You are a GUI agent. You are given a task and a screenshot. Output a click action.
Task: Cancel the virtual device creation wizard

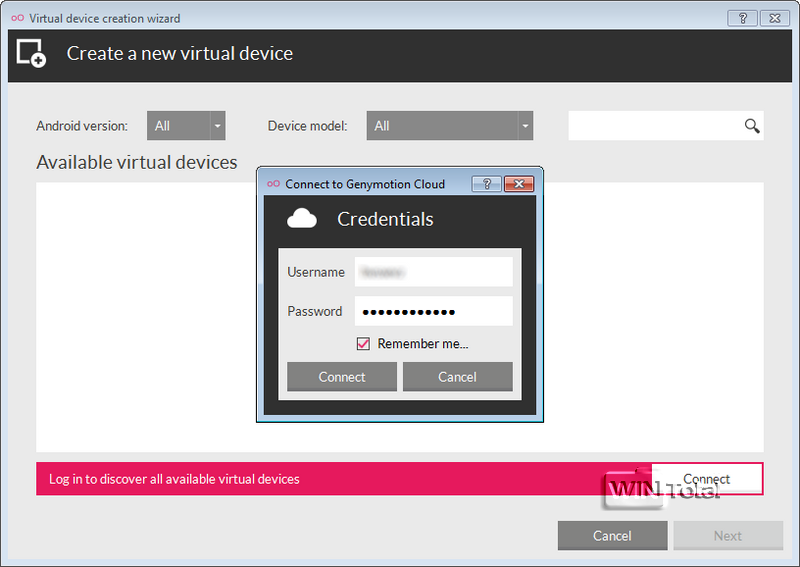(612, 535)
